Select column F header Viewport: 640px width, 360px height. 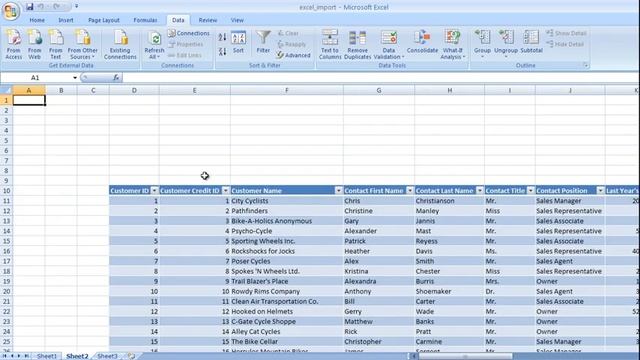coord(287,90)
